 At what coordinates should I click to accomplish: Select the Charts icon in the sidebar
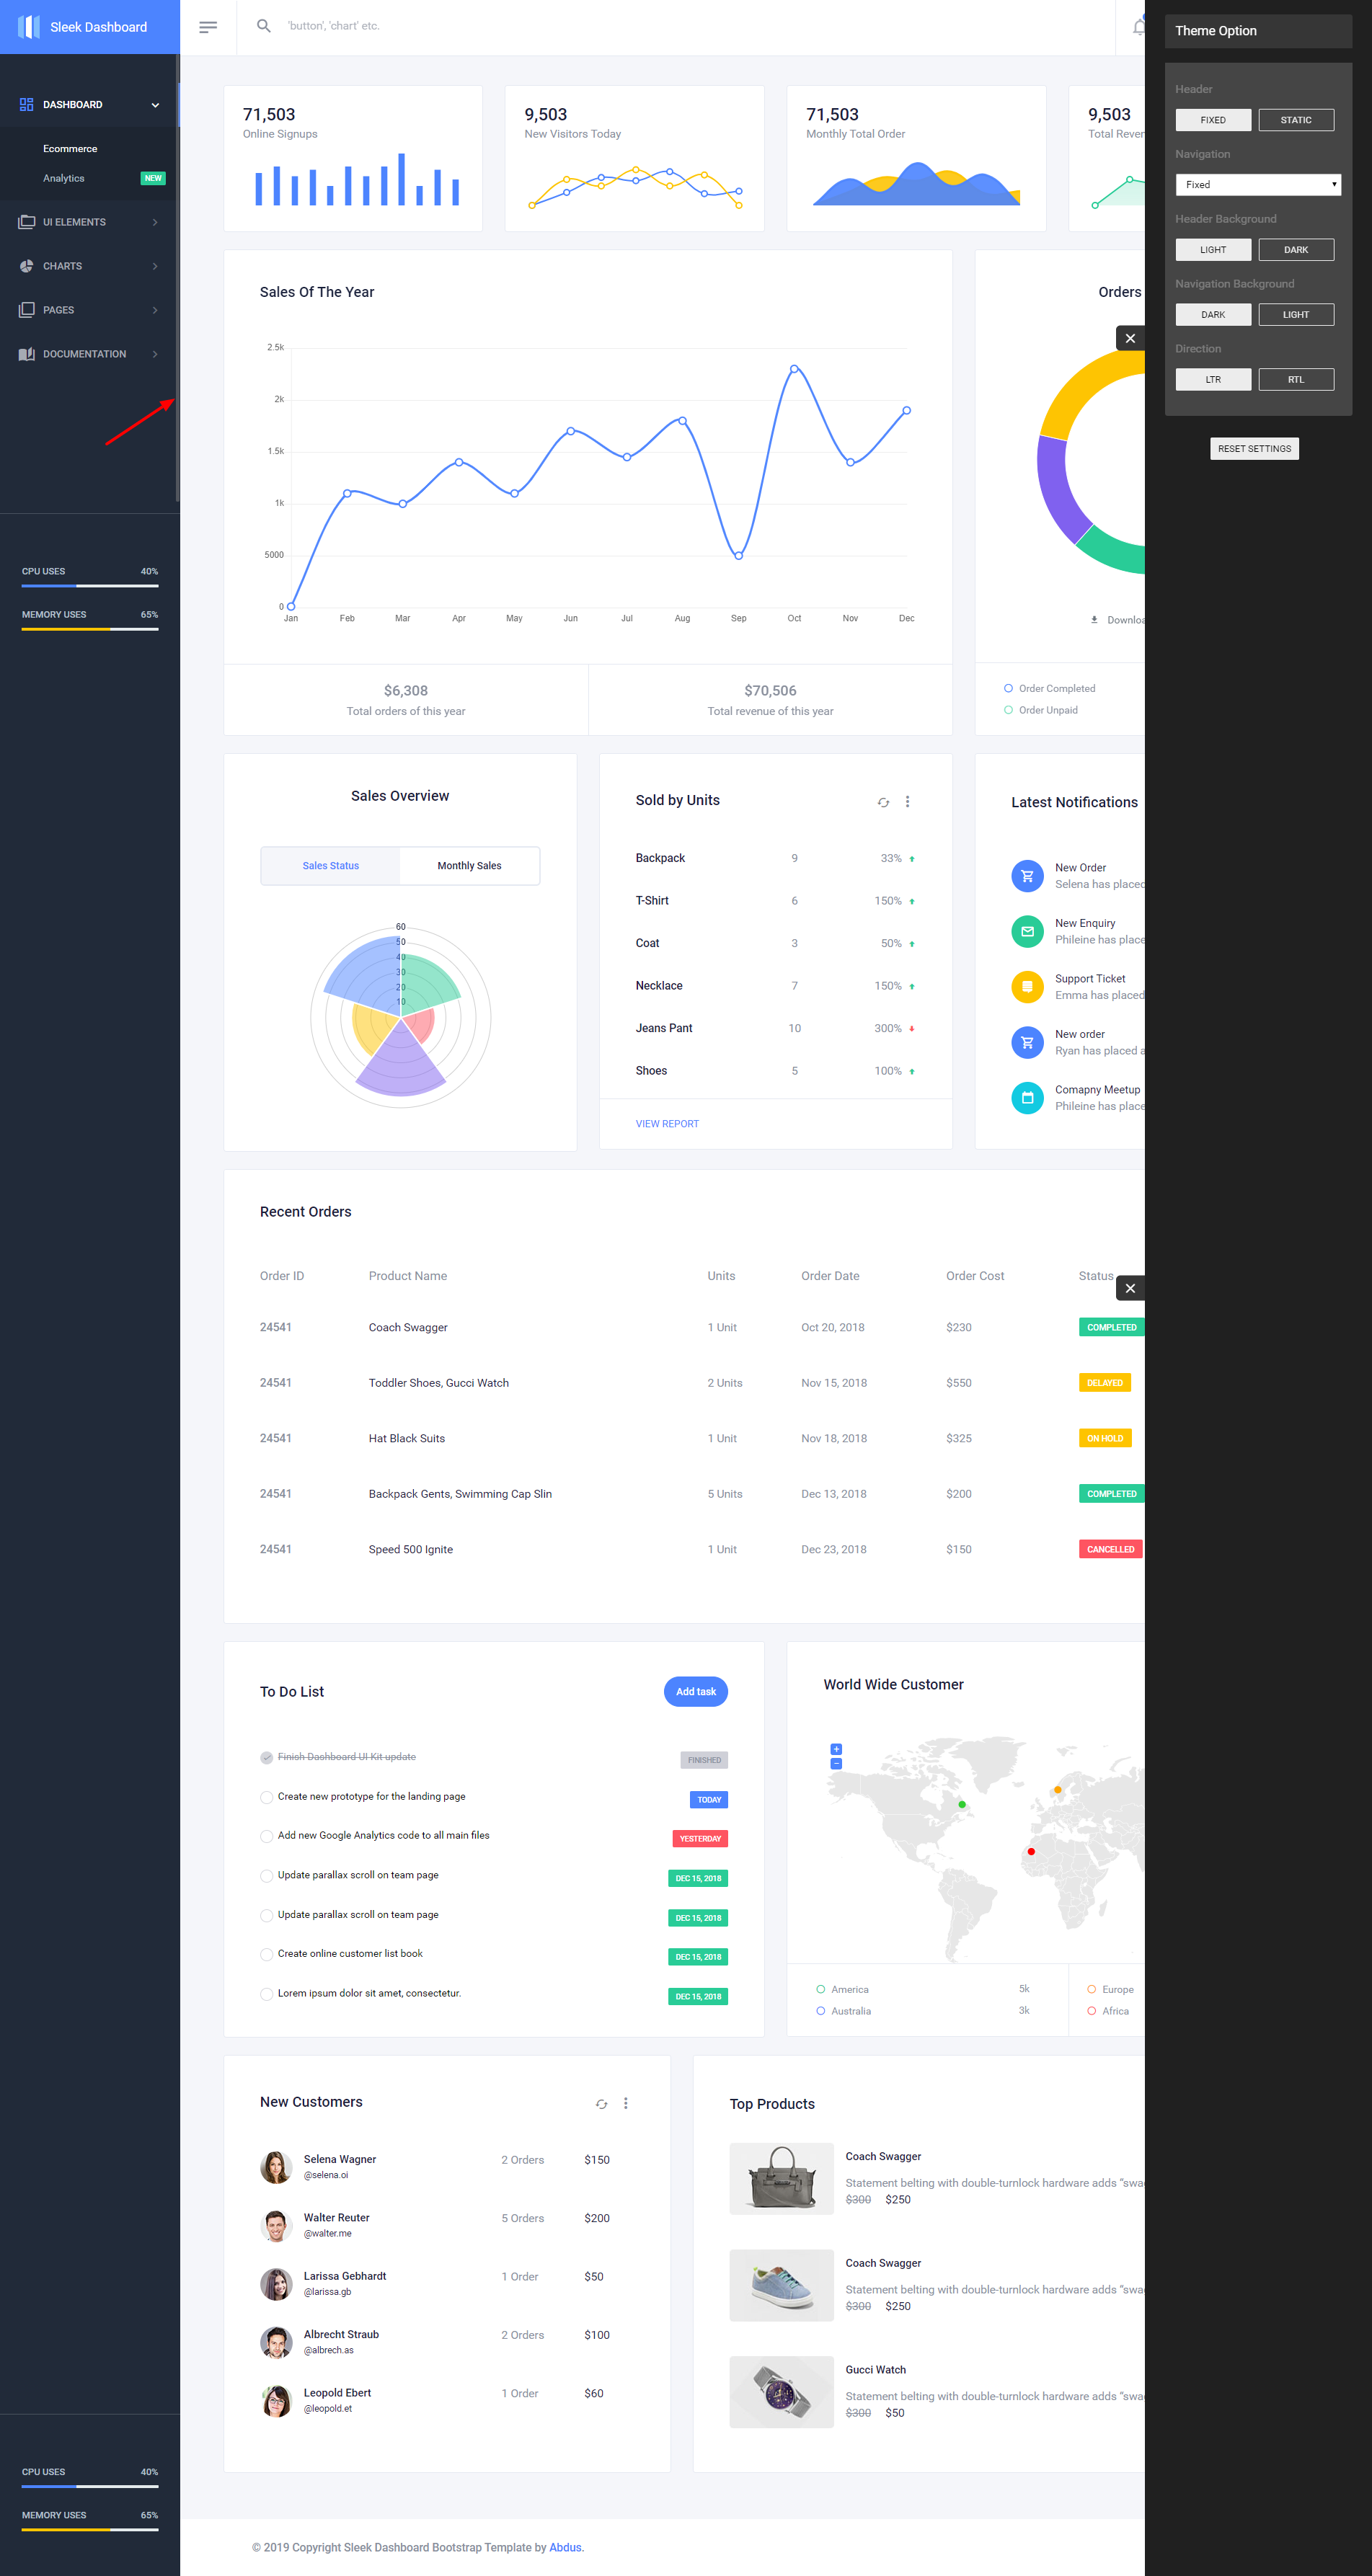pyautogui.click(x=26, y=266)
